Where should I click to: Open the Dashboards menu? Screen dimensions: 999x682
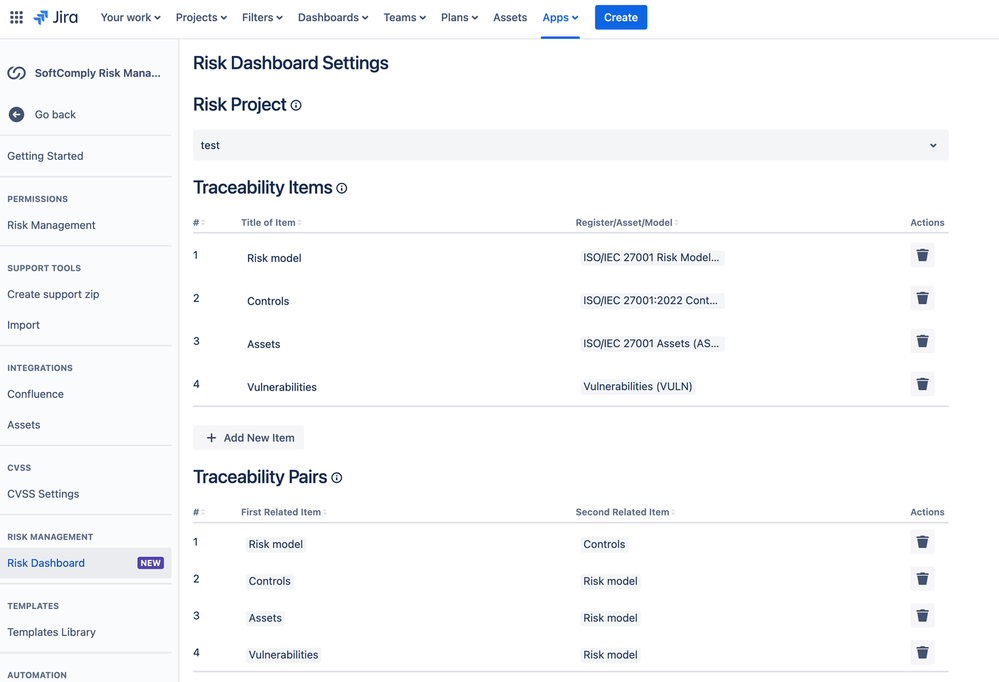point(332,17)
